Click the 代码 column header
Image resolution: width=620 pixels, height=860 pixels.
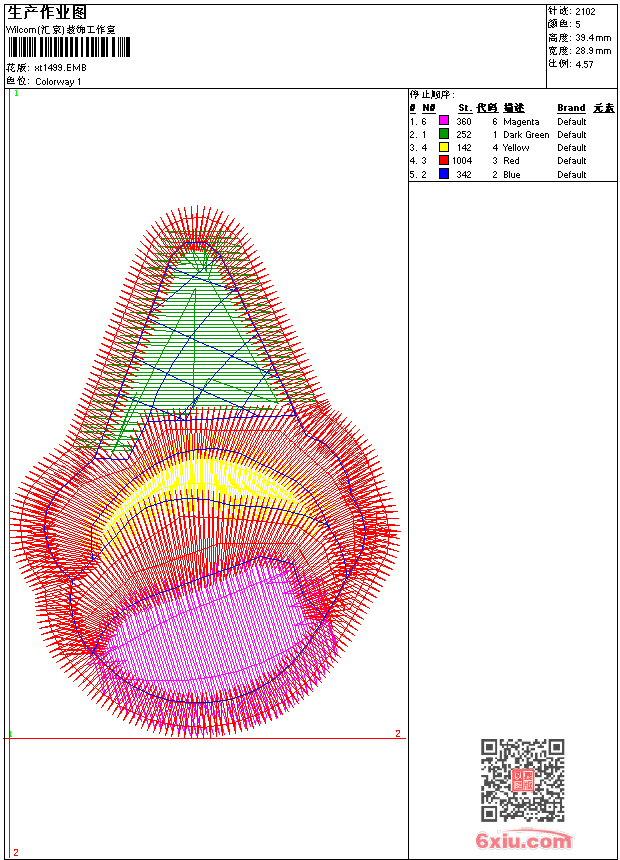[486, 108]
